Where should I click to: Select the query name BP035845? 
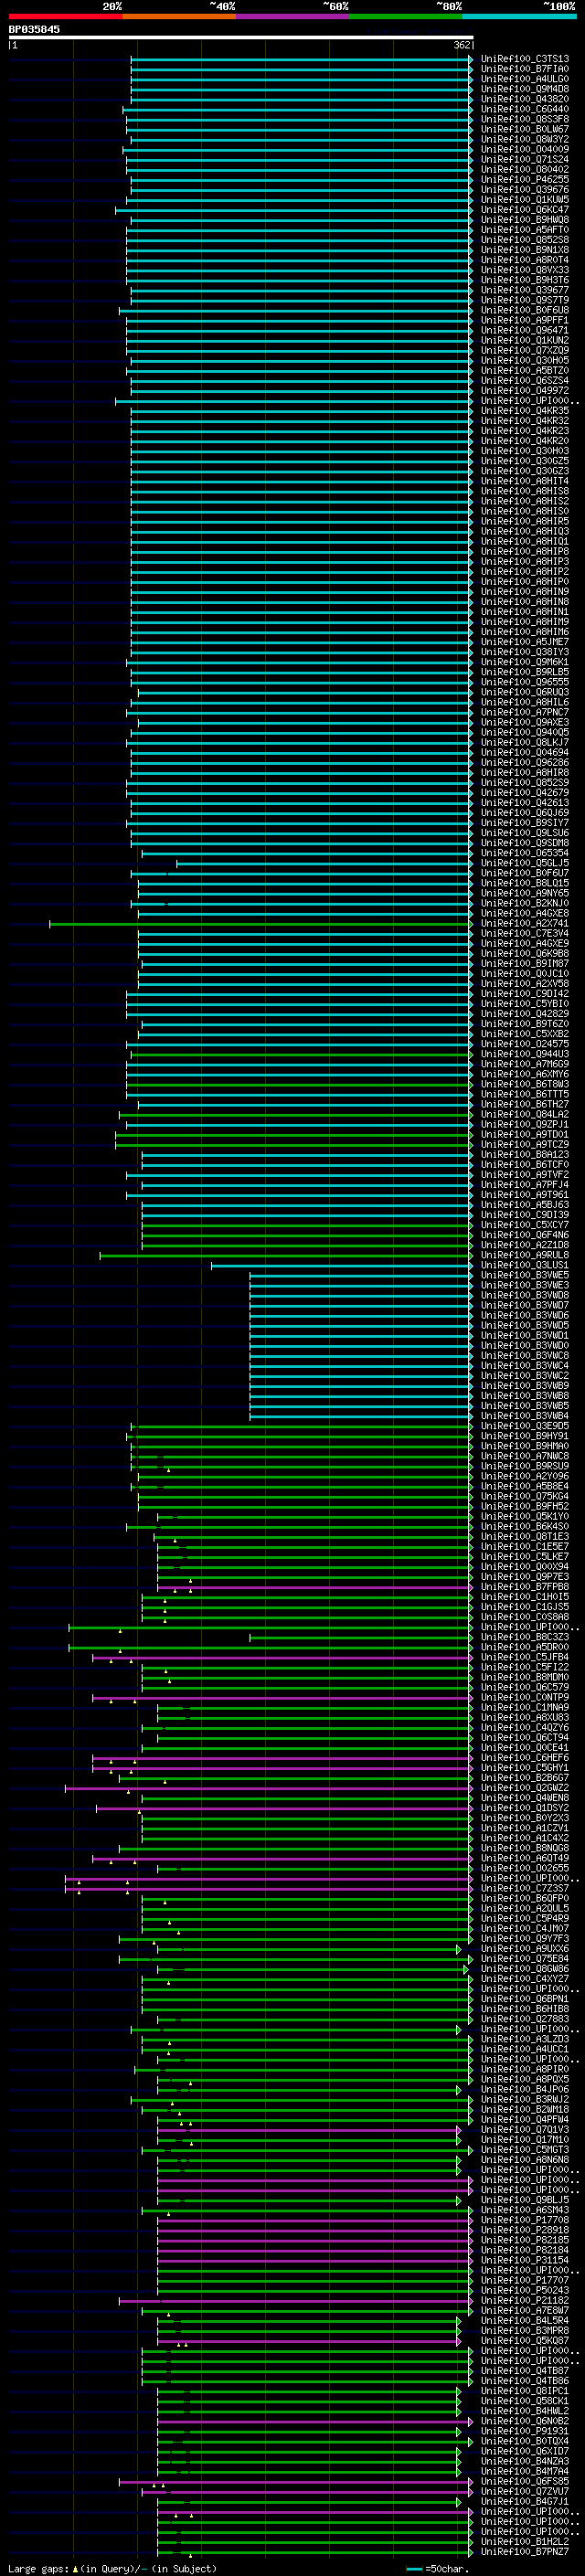click(x=34, y=29)
